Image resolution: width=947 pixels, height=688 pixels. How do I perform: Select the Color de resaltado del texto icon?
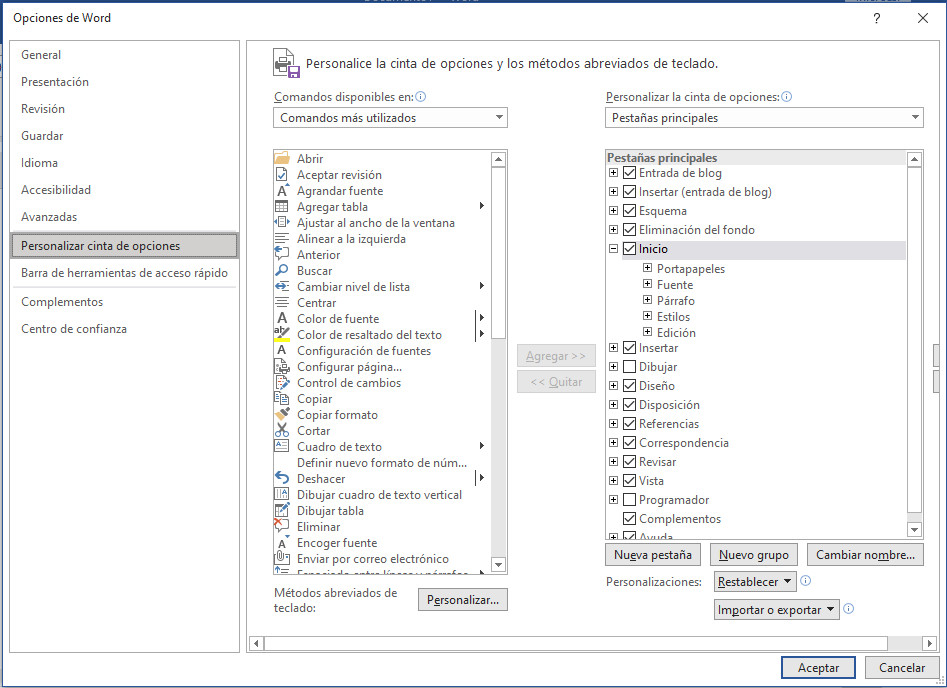pyautogui.click(x=282, y=335)
